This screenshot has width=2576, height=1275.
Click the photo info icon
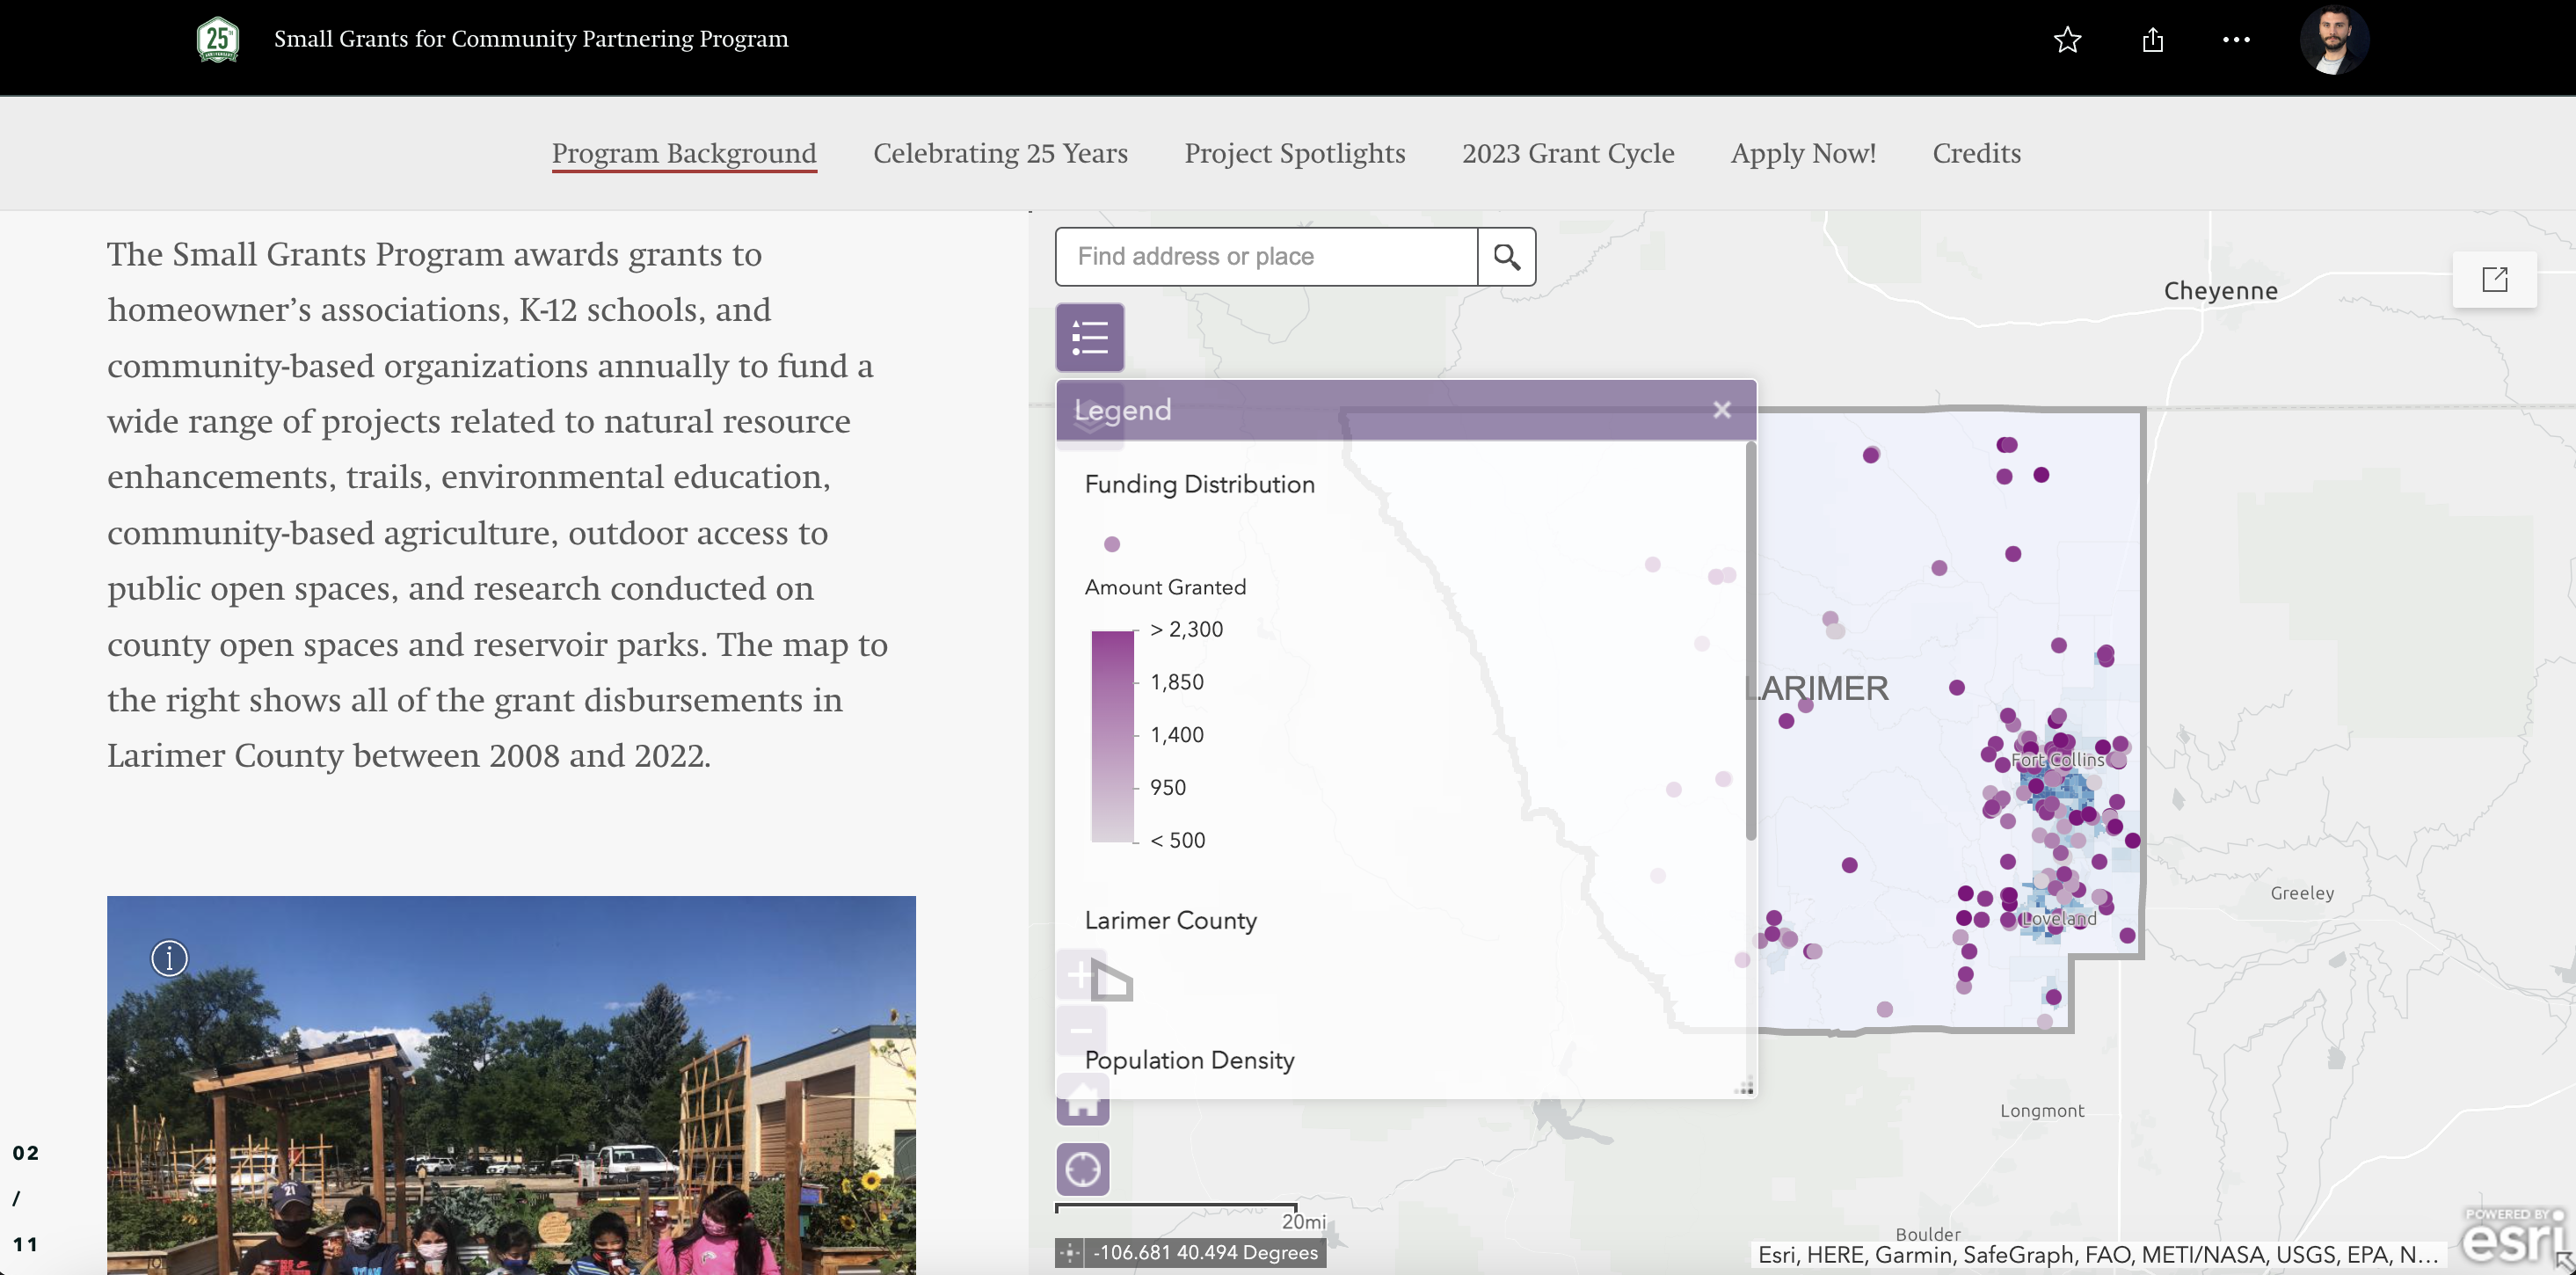pos(169,958)
